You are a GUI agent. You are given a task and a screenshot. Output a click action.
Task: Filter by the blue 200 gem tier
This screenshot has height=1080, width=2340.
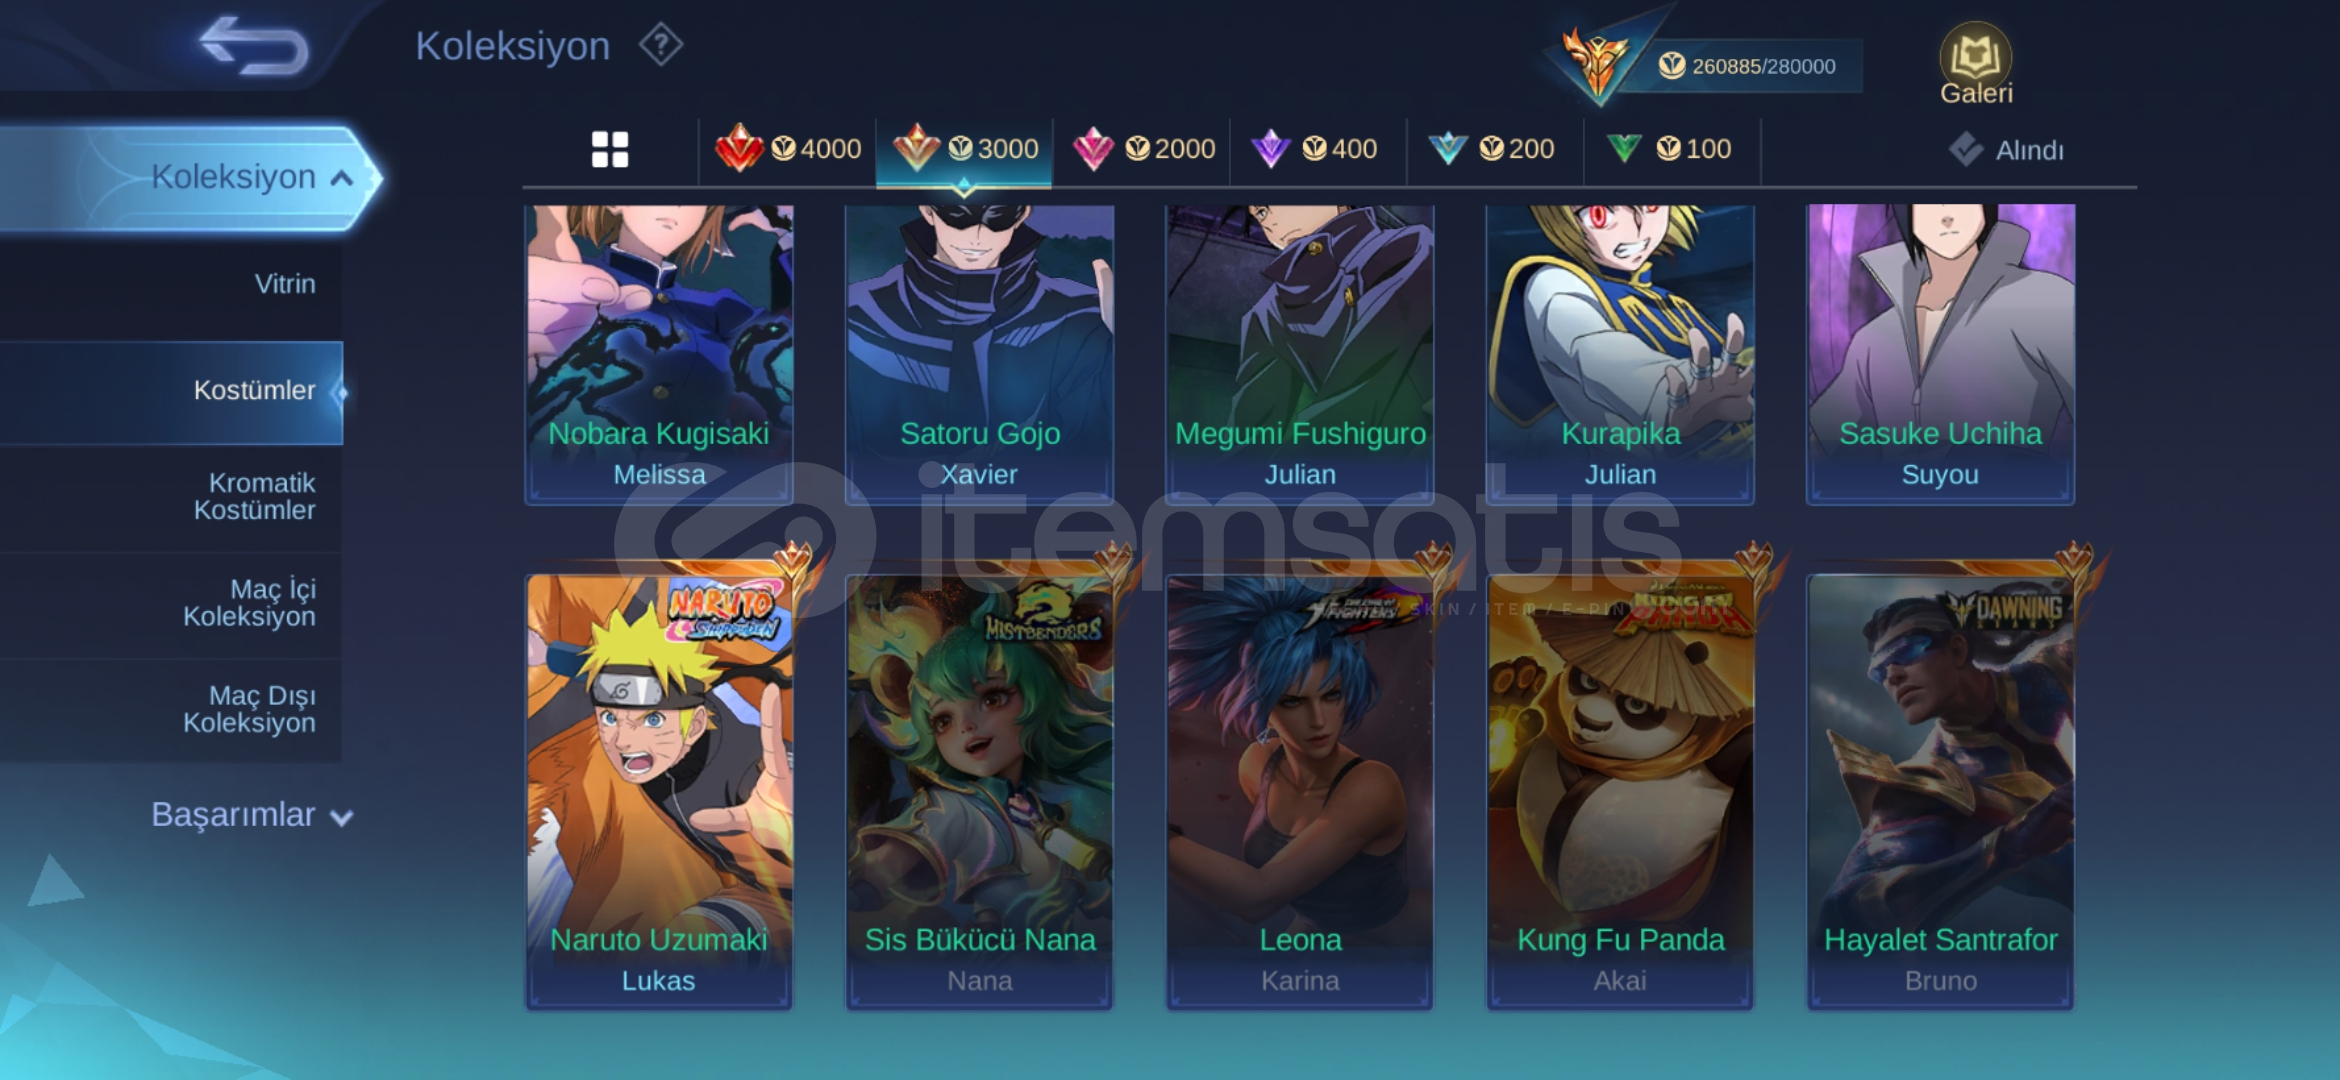1492,150
